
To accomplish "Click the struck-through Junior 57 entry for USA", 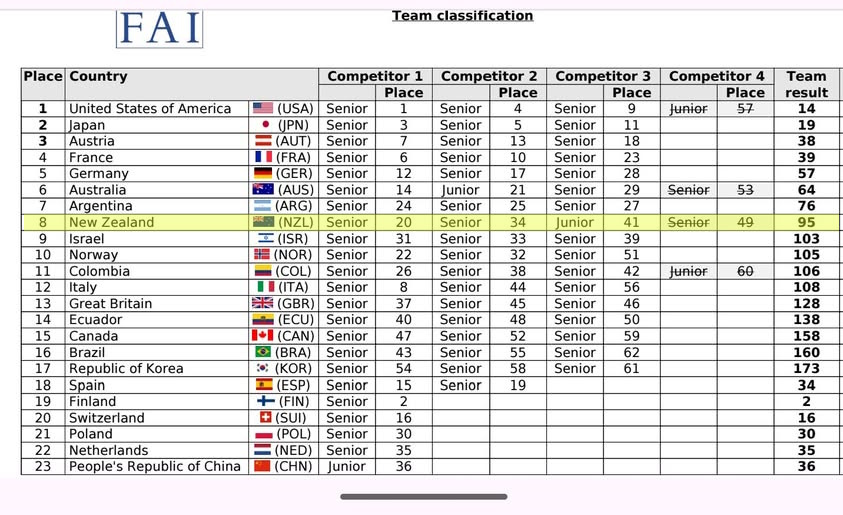I will click(x=688, y=109).
